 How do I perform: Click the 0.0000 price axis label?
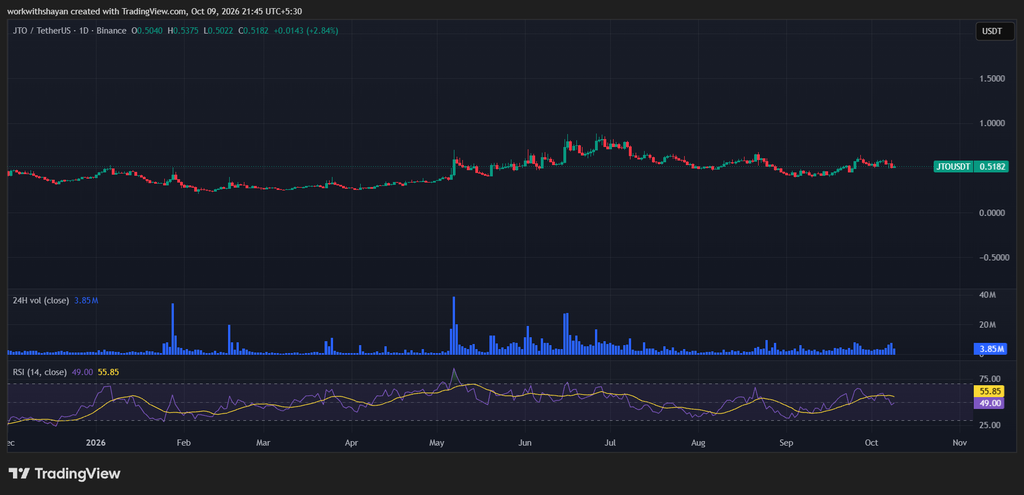(991, 213)
